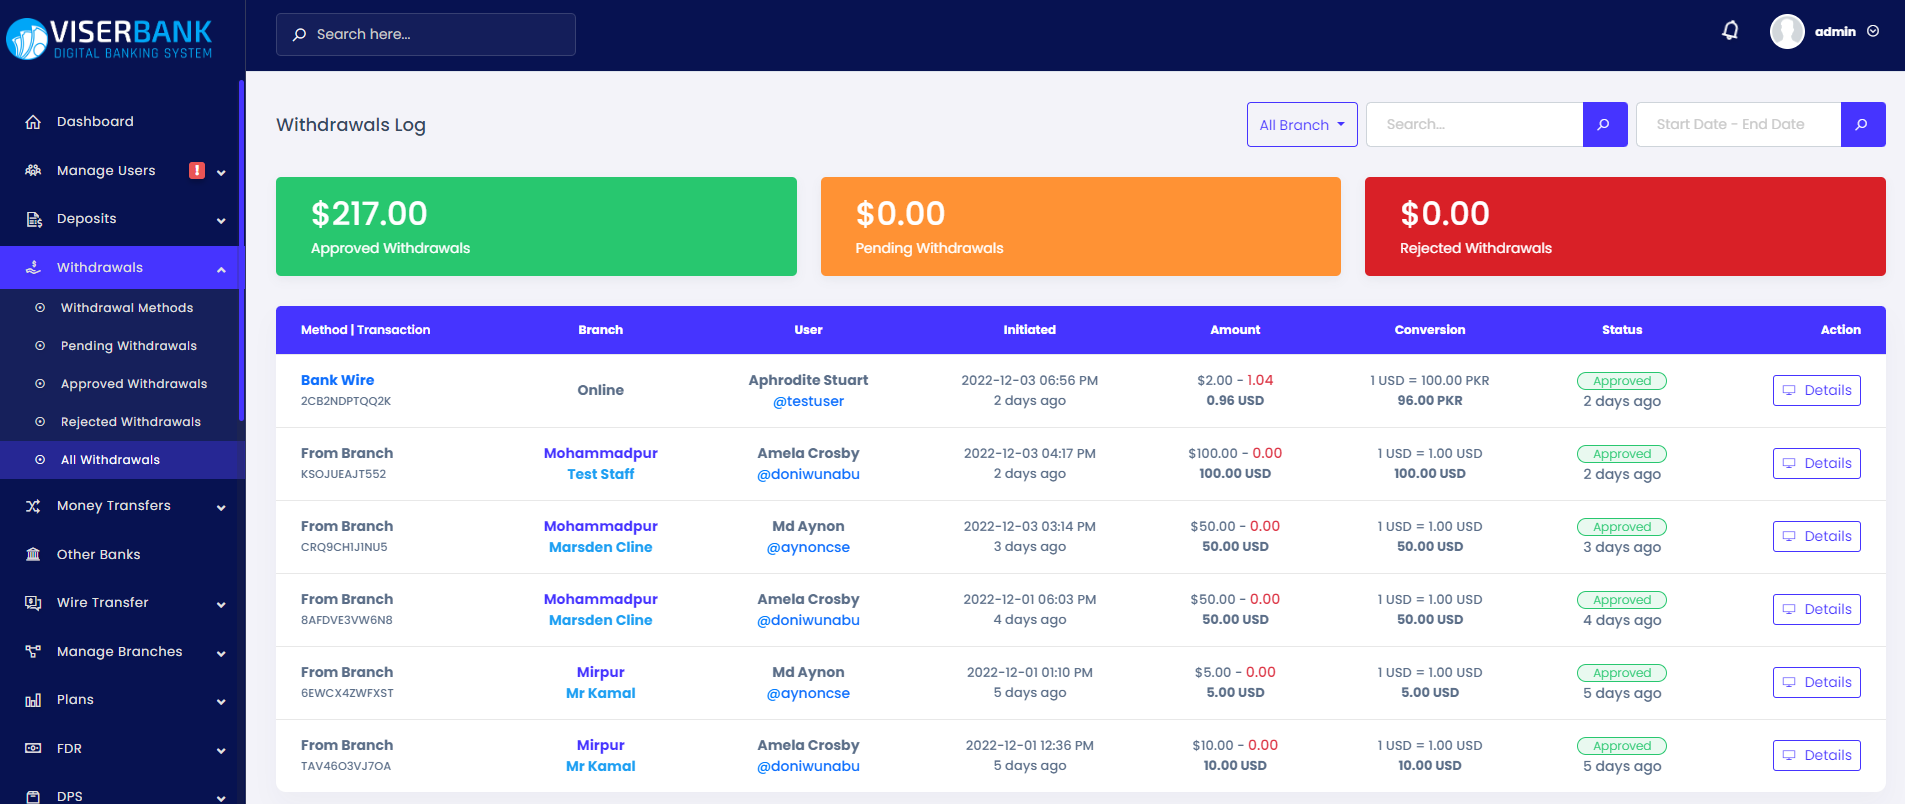Select Rejected Withdrawals in sidebar
The width and height of the screenshot is (1905, 804).
(x=131, y=422)
